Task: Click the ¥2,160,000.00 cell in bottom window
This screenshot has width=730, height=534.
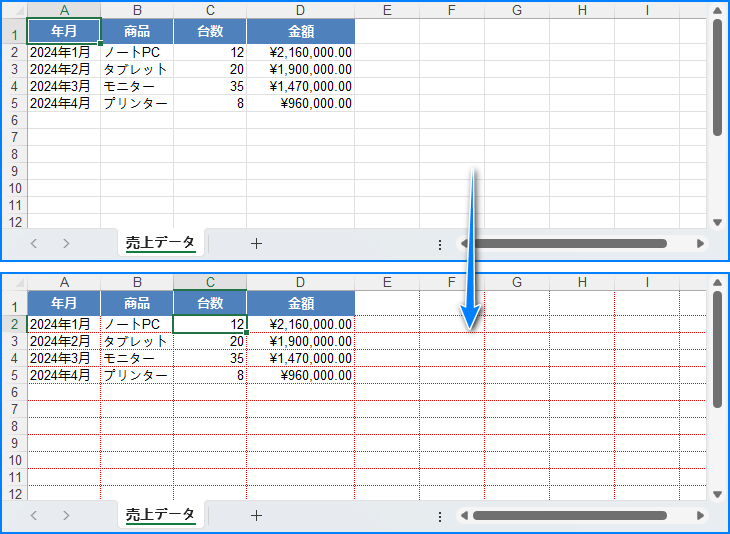Action: click(x=301, y=324)
